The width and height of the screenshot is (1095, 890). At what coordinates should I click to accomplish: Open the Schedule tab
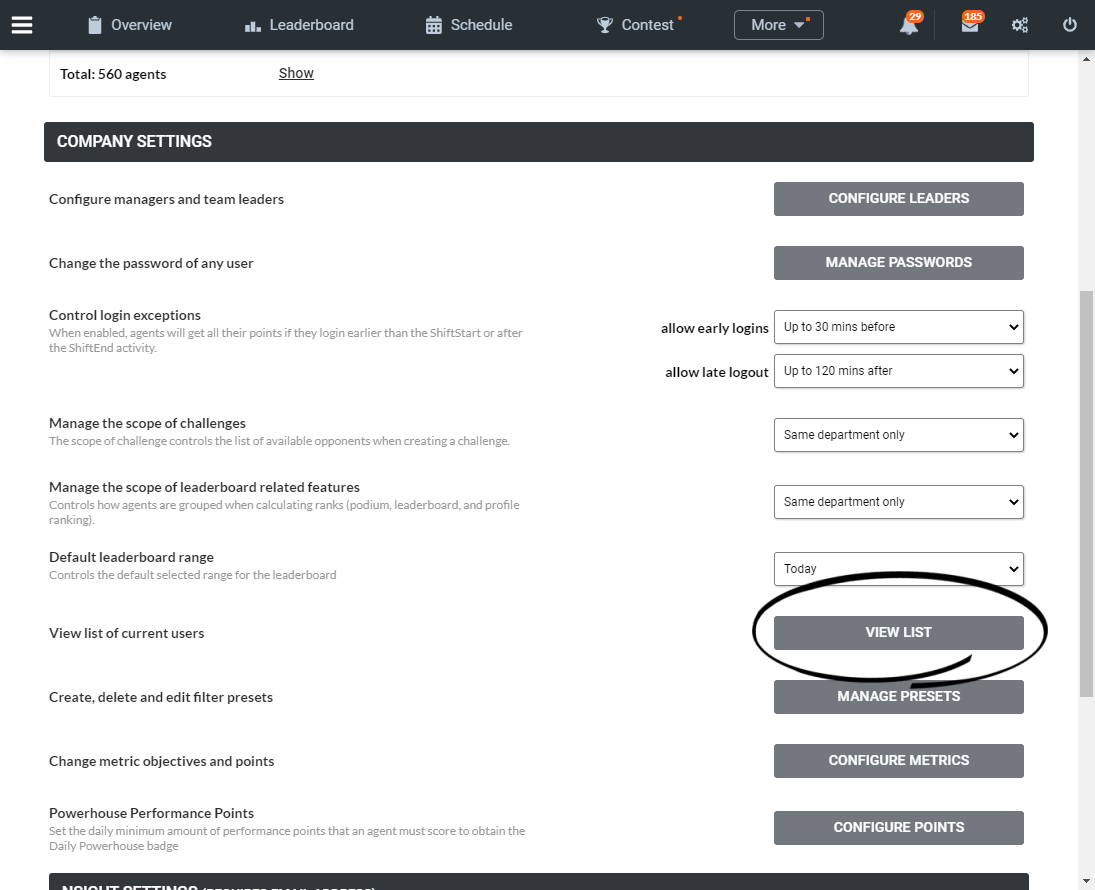pos(469,25)
